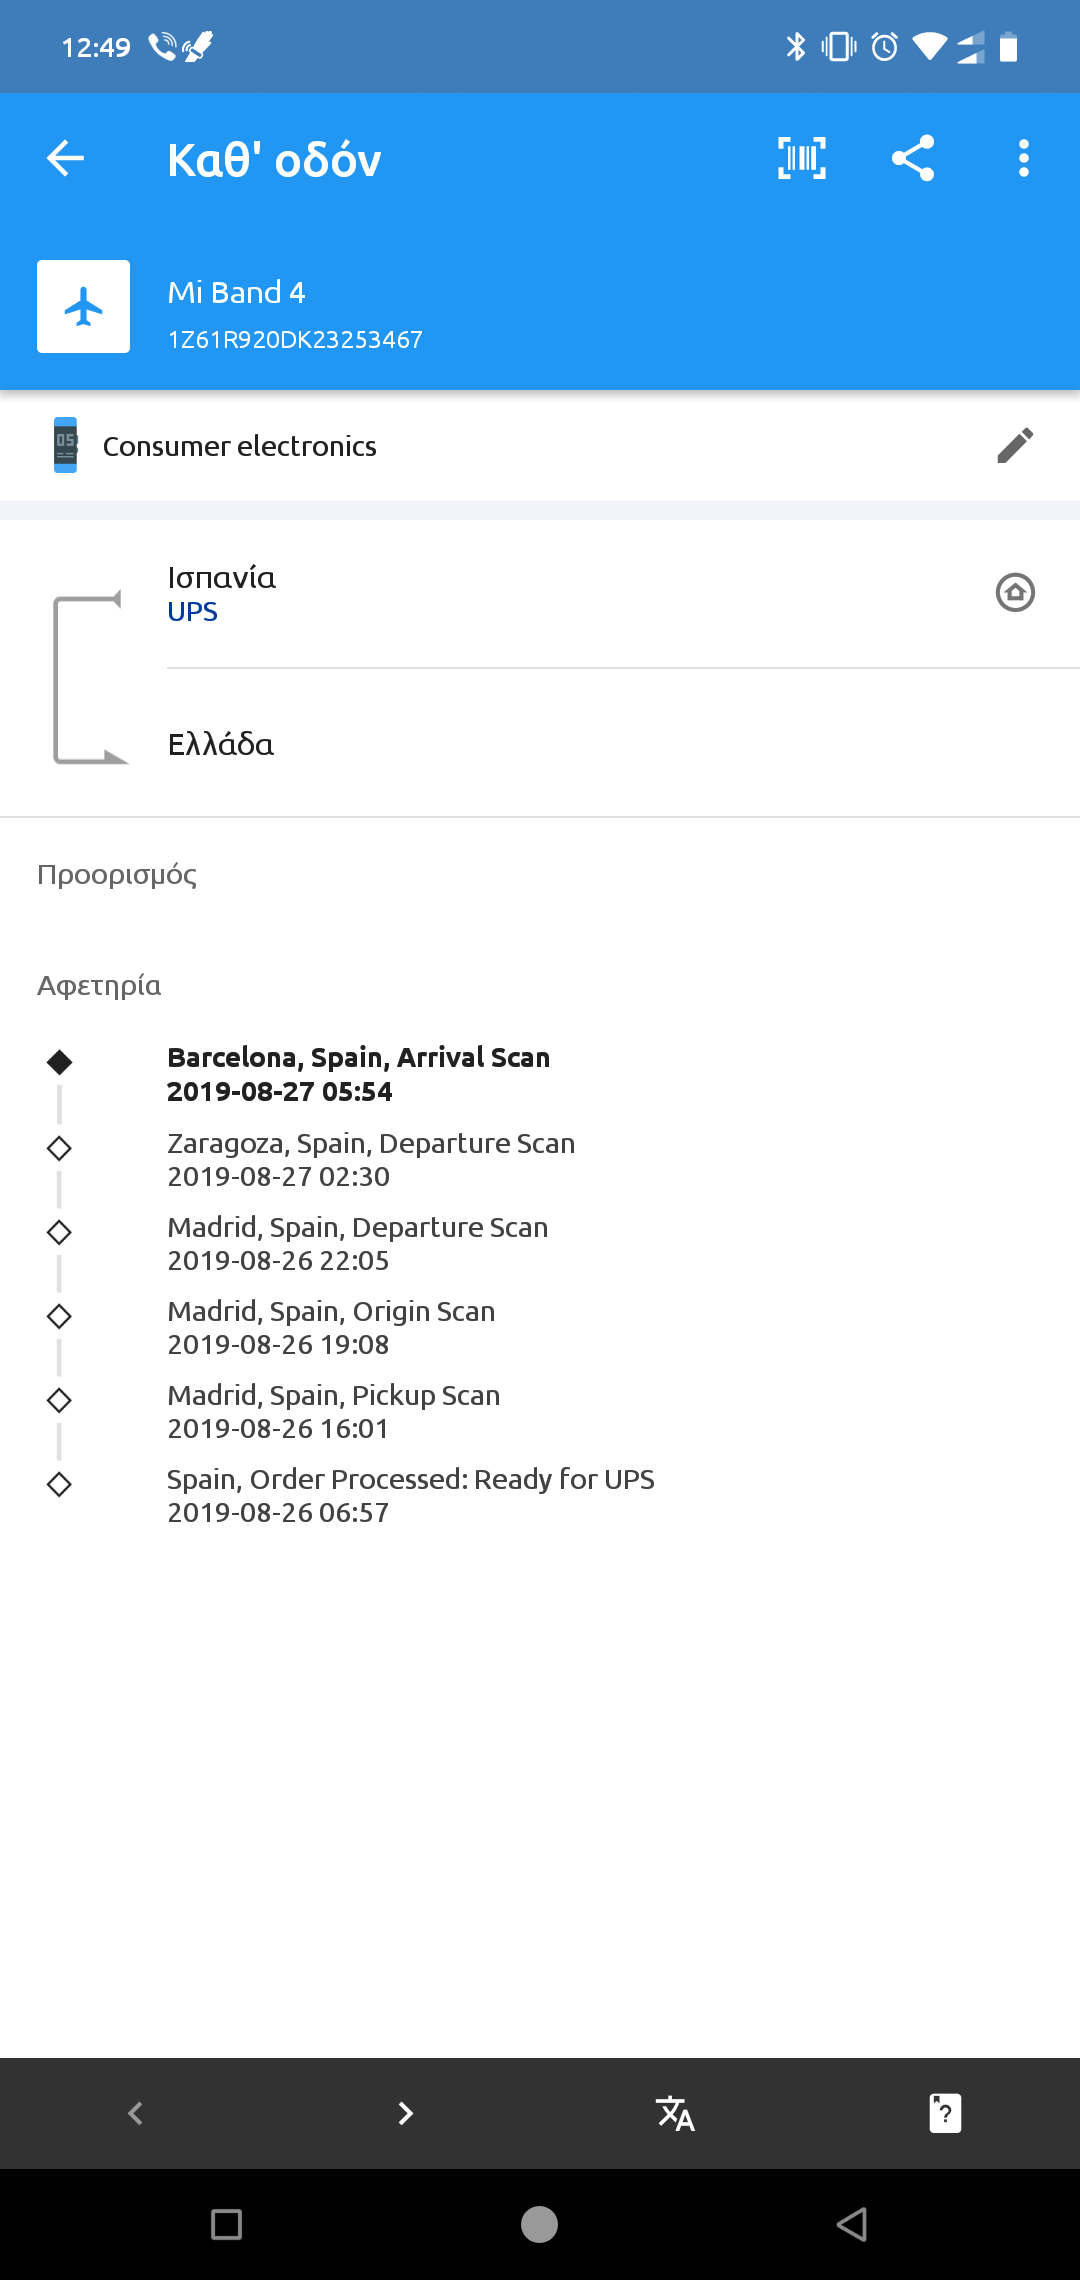Tap the Order Processed tracking entry
Screen dimensions: 1080x2280
[410, 1495]
